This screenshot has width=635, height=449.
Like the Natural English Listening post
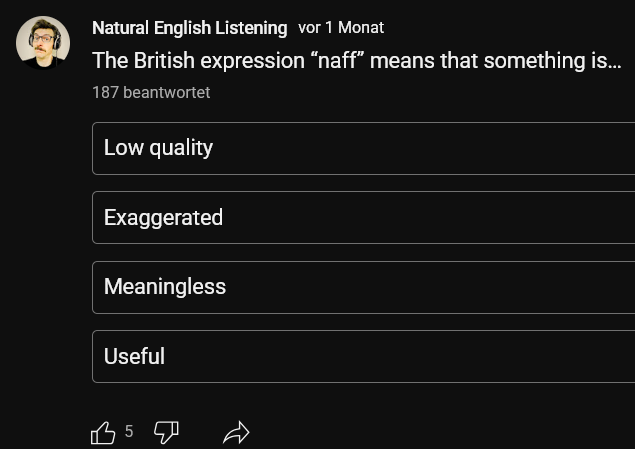tap(103, 432)
